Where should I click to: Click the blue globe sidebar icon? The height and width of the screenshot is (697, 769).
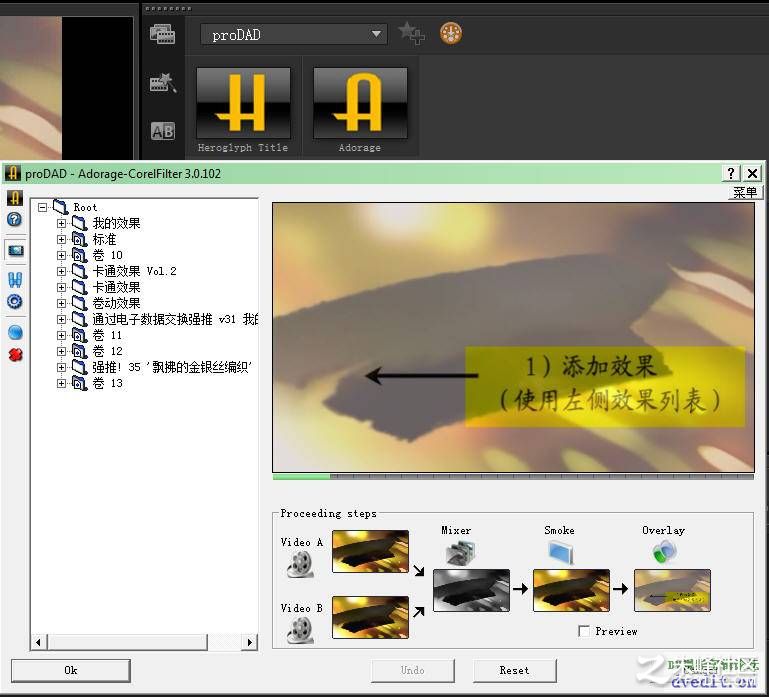(x=15, y=333)
